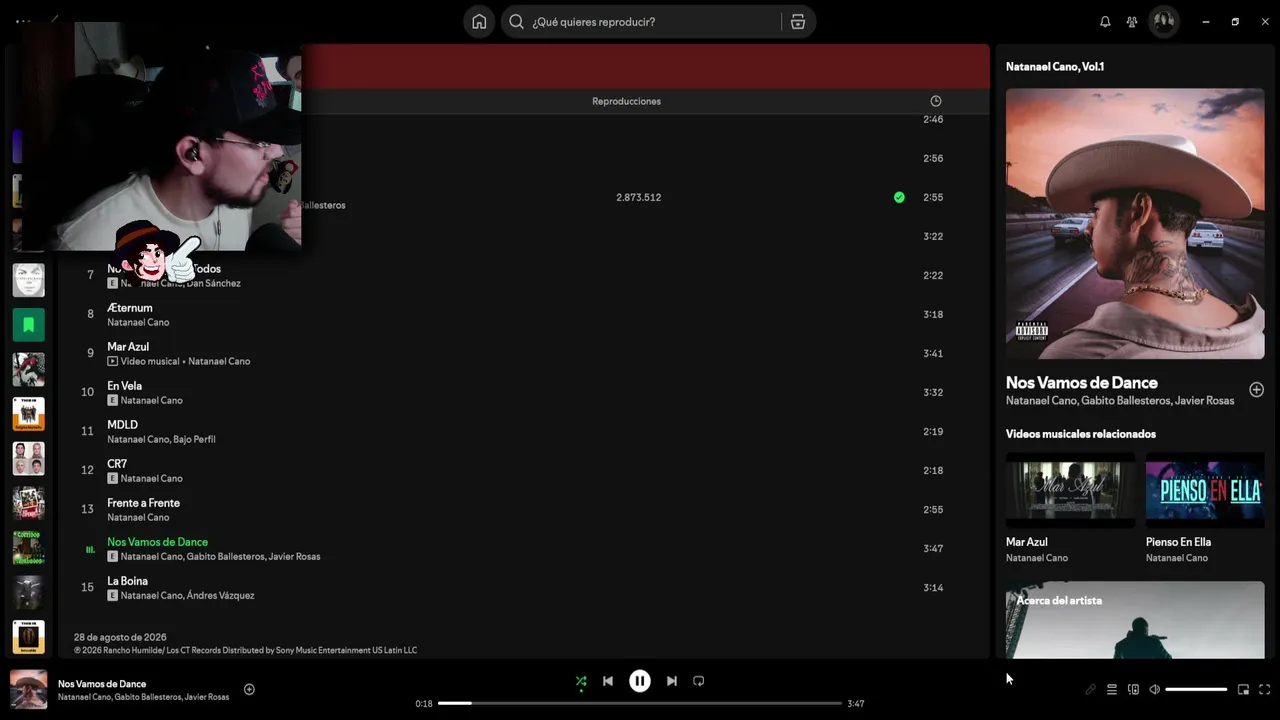Go to Spotify Home
Screen dimensions: 1280x720
[x=479, y=22]
